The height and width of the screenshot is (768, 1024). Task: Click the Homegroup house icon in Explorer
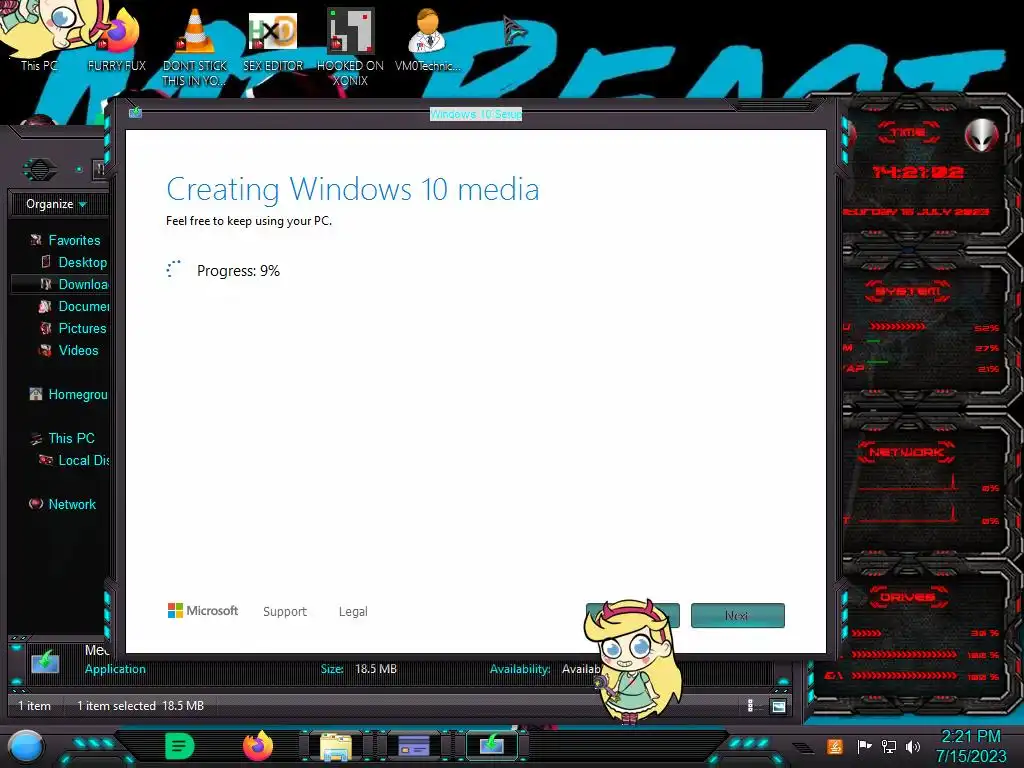(36, 394)
